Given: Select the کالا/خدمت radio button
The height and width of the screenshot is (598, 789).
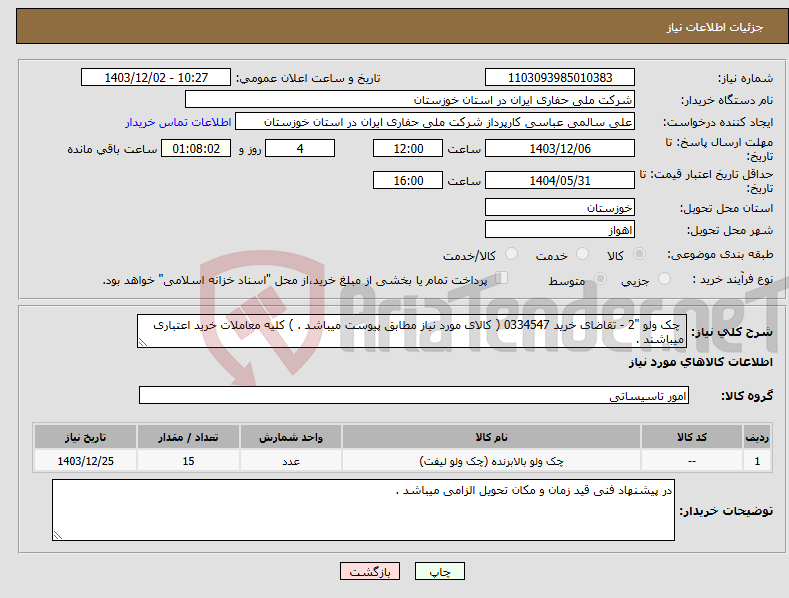Looking at the screenshot, I should click(511, 254).
